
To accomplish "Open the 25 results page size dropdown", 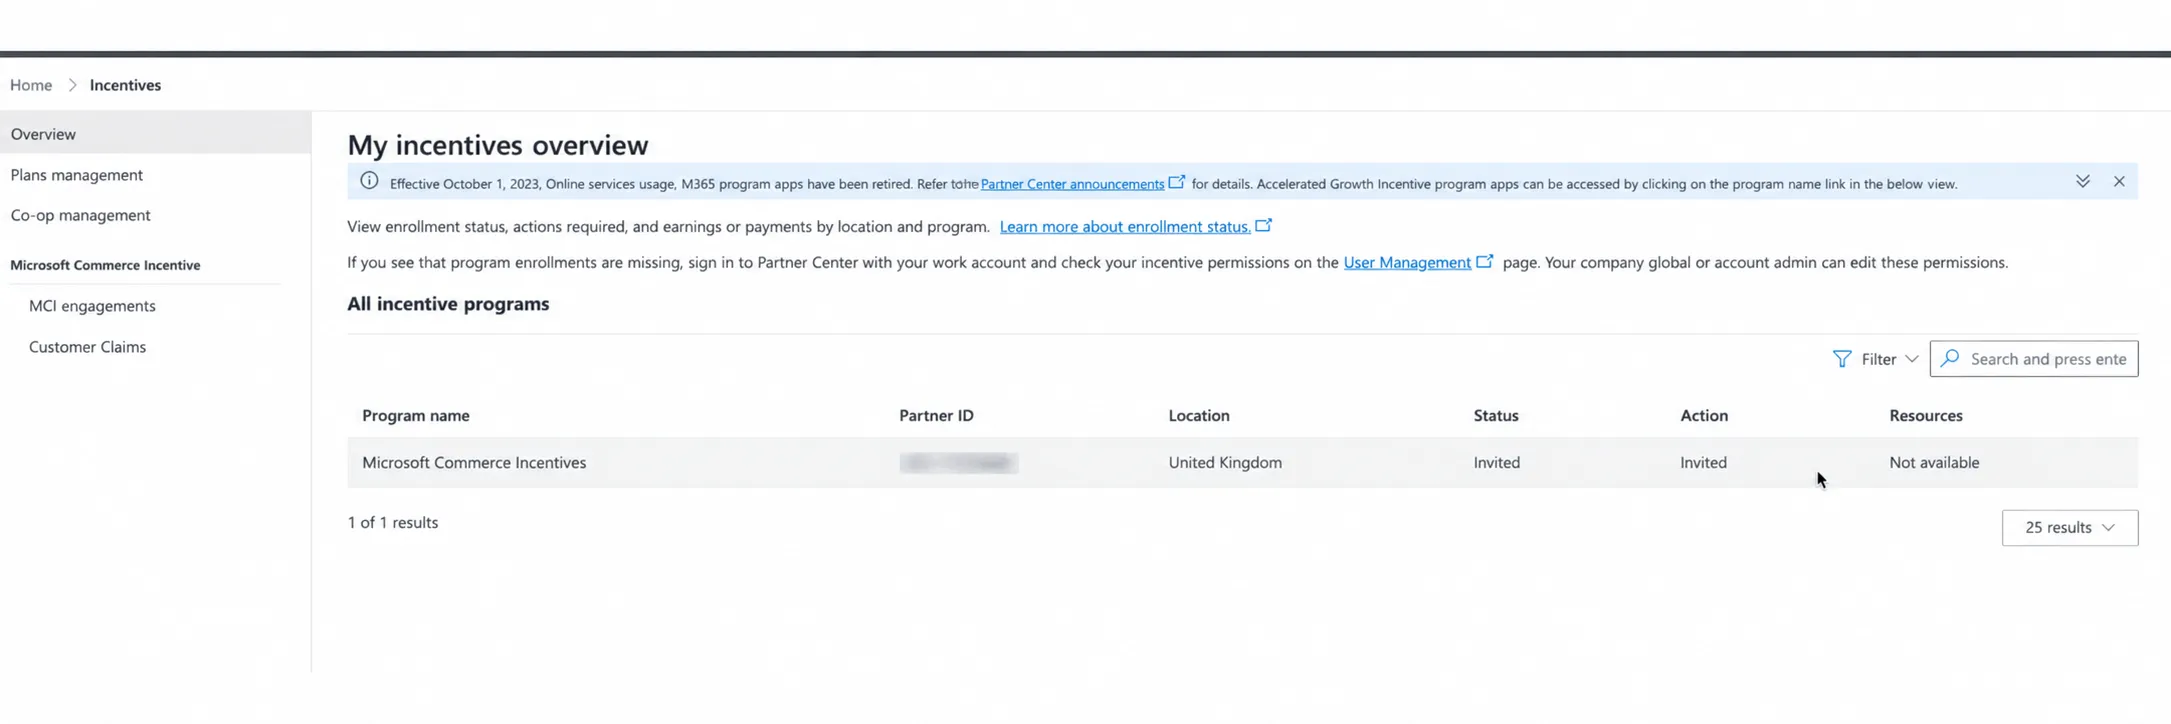I will point(2070,528).
